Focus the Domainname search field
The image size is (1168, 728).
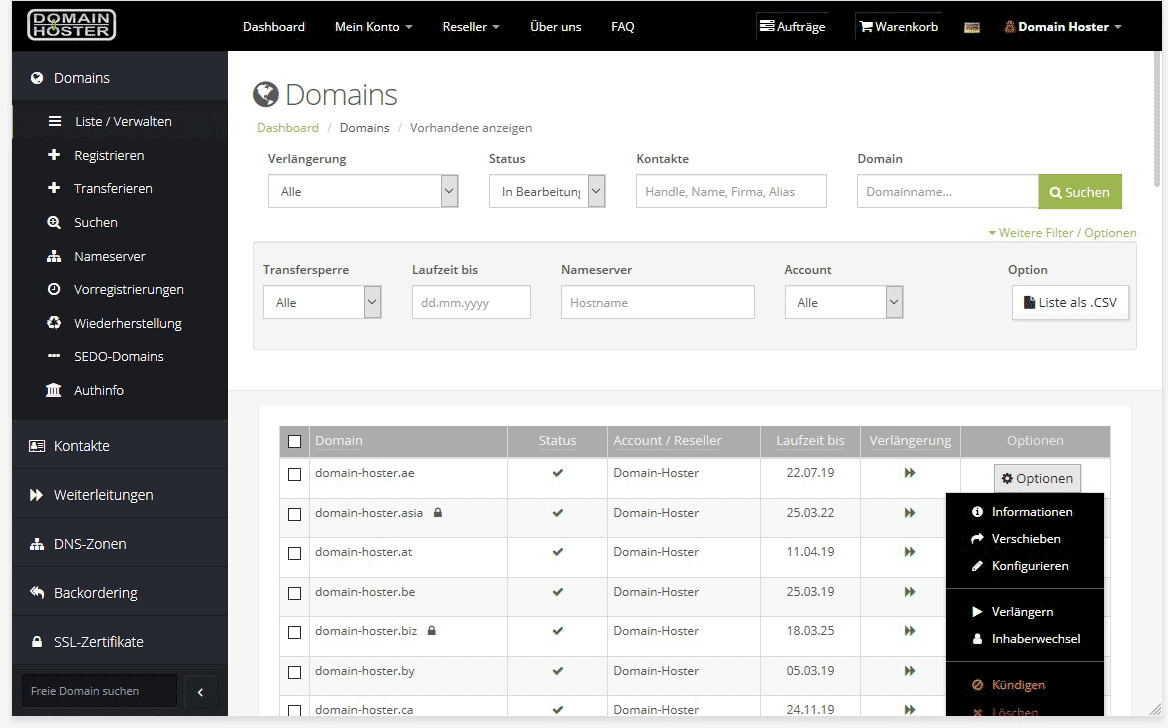pyautogui.click(x=948, y=192)
